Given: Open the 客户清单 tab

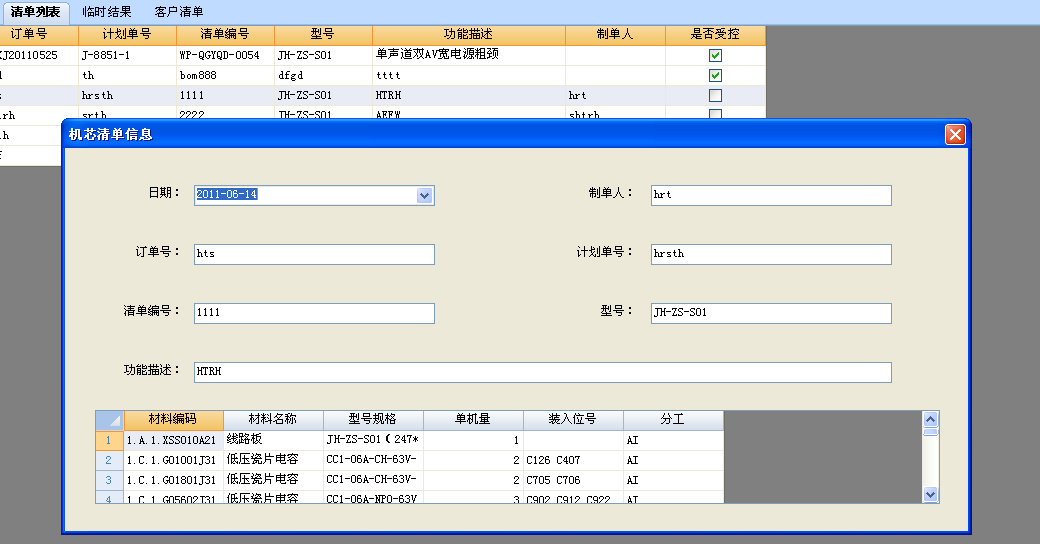Looking at the screenshot, I should (179, 12).
